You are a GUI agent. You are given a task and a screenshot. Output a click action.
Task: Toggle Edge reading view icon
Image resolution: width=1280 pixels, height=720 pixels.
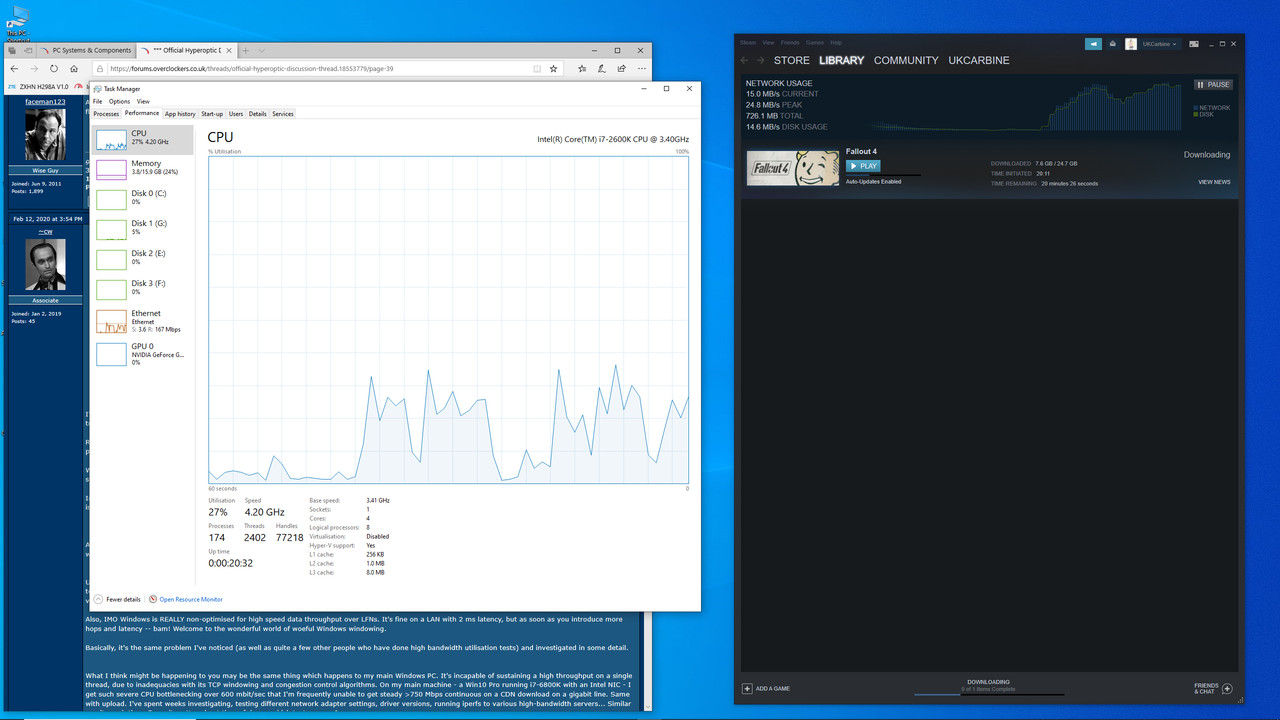537,69
